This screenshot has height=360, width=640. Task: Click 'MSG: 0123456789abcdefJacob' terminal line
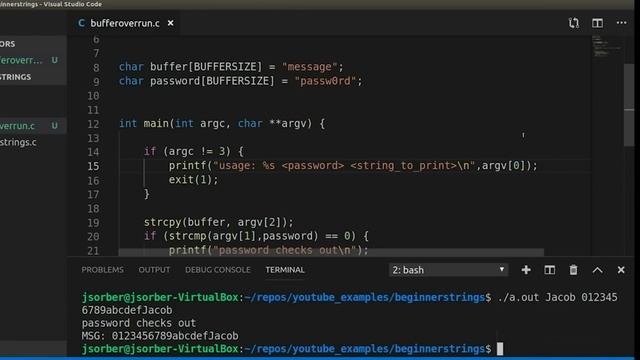click(160, 336)
